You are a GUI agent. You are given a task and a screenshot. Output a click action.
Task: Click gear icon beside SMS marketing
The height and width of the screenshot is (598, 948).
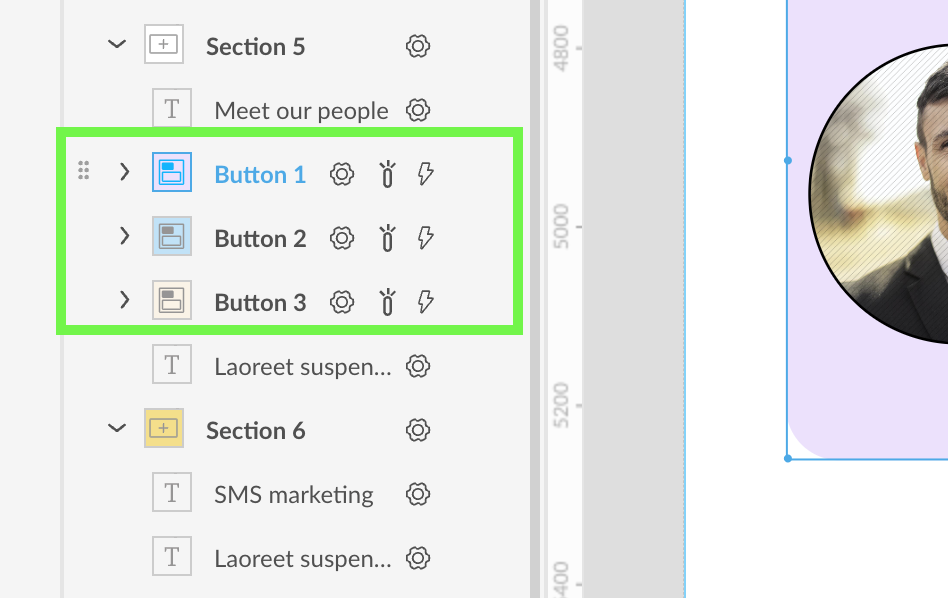pyautogui.click(x=418, y=494)
